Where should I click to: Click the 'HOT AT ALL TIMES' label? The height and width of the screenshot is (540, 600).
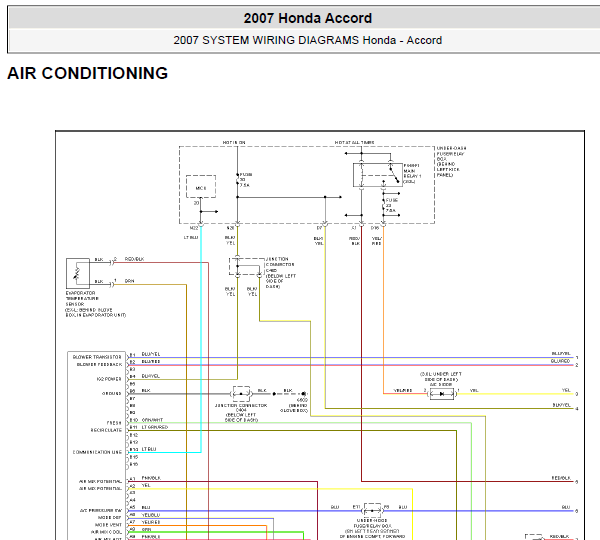pos(354,142)
